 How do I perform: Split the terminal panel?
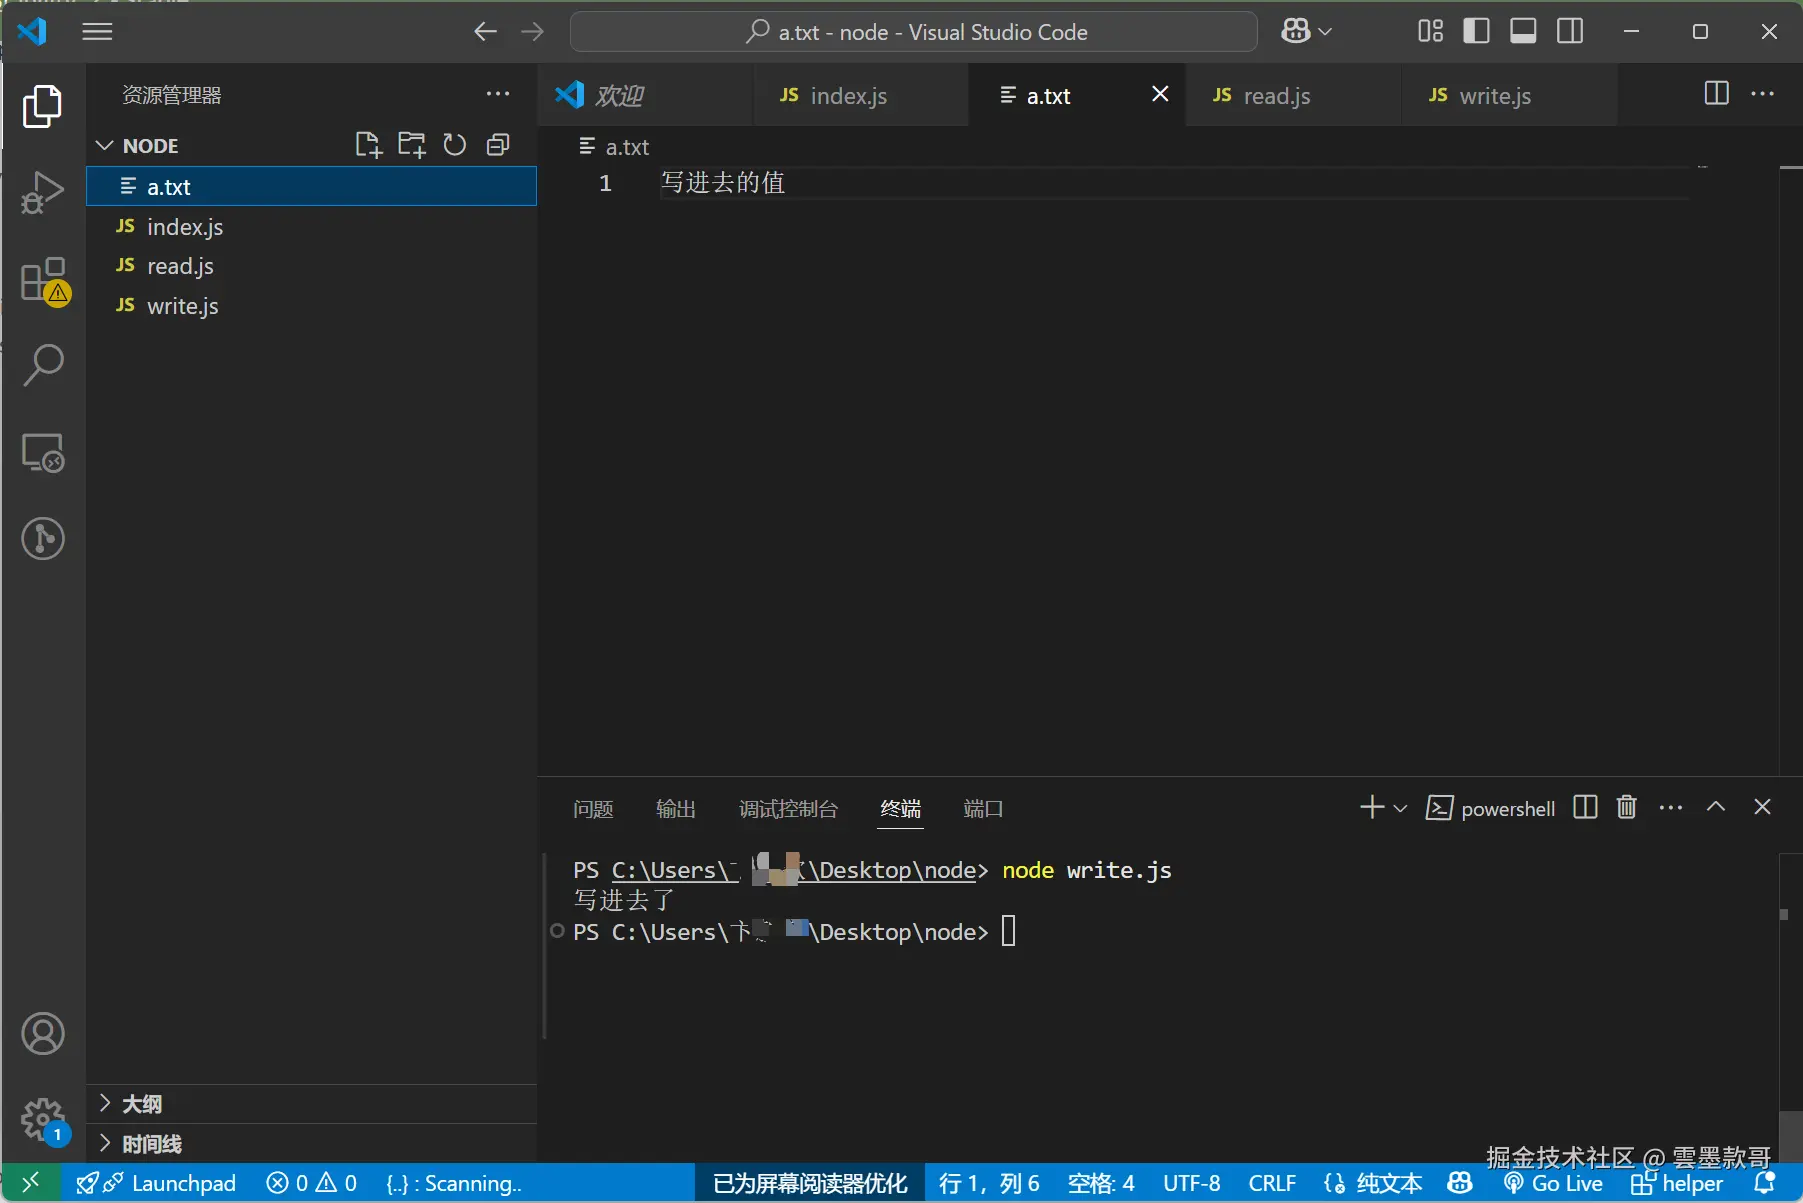click(x=1585, y=807)
